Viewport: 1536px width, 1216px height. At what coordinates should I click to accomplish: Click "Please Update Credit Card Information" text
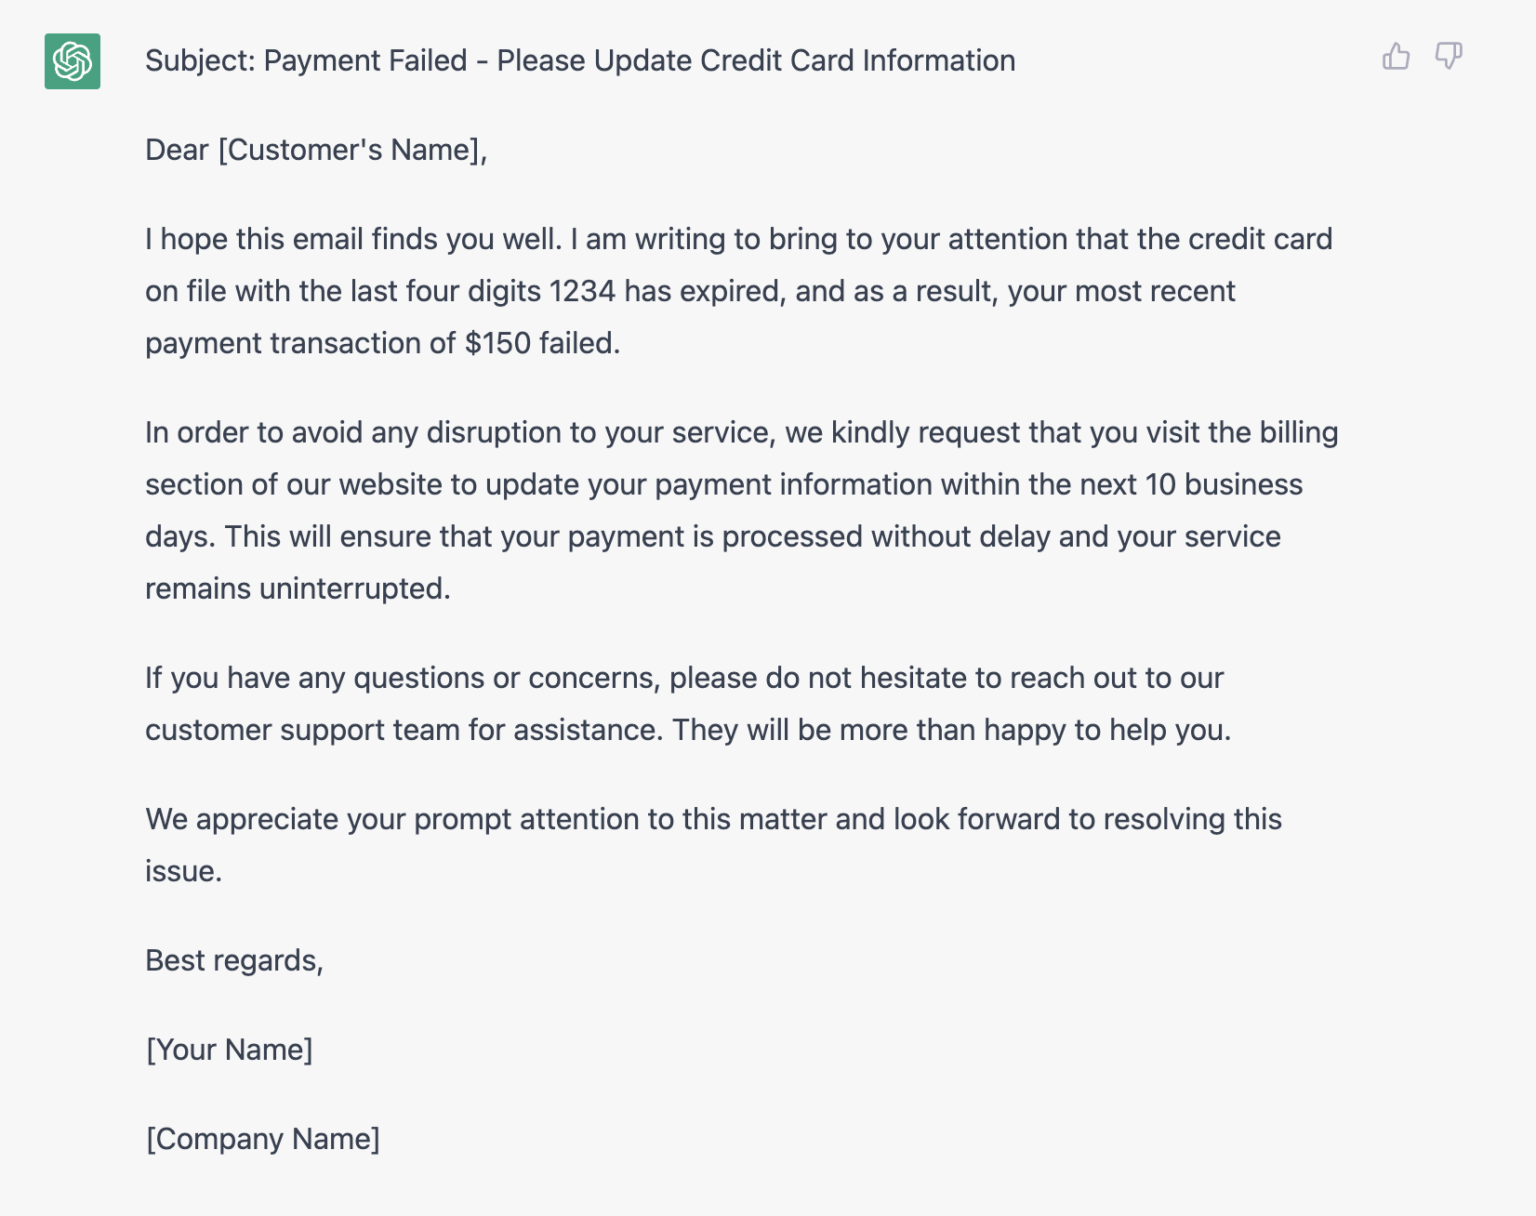click(756, 61)
